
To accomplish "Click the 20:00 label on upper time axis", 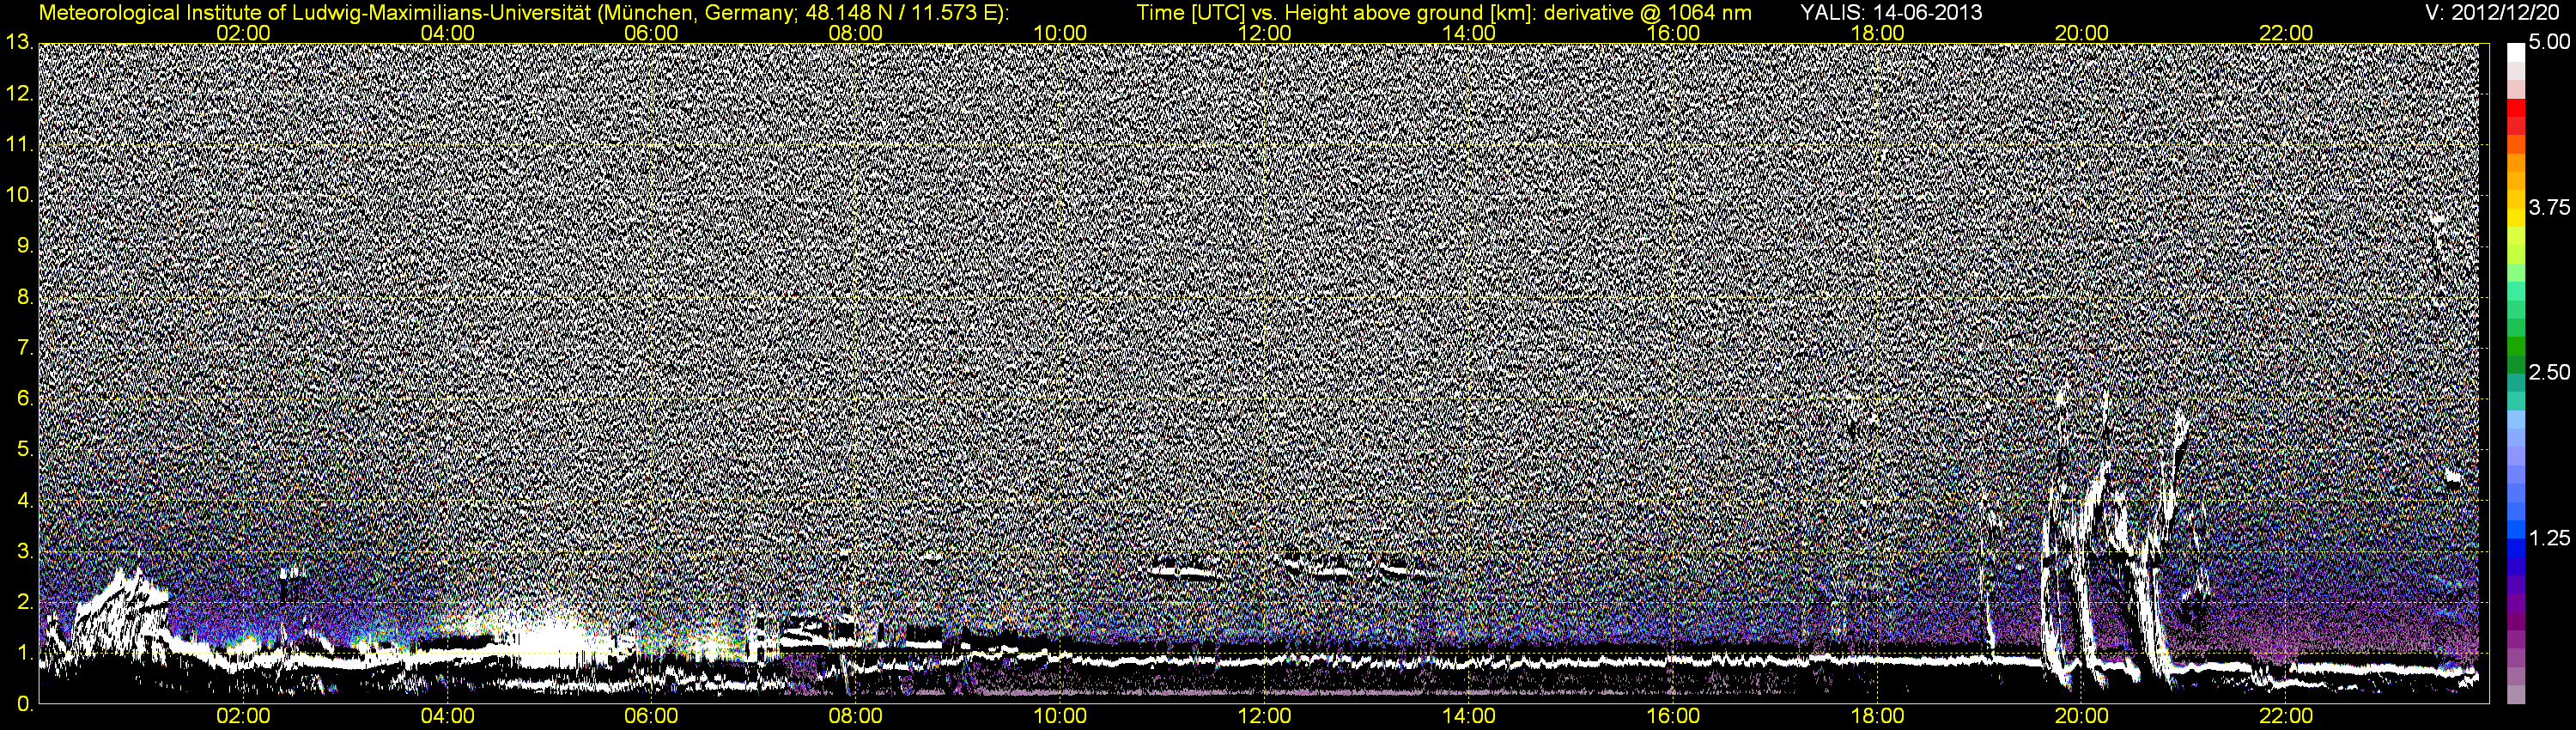I will coord(2082,33).
